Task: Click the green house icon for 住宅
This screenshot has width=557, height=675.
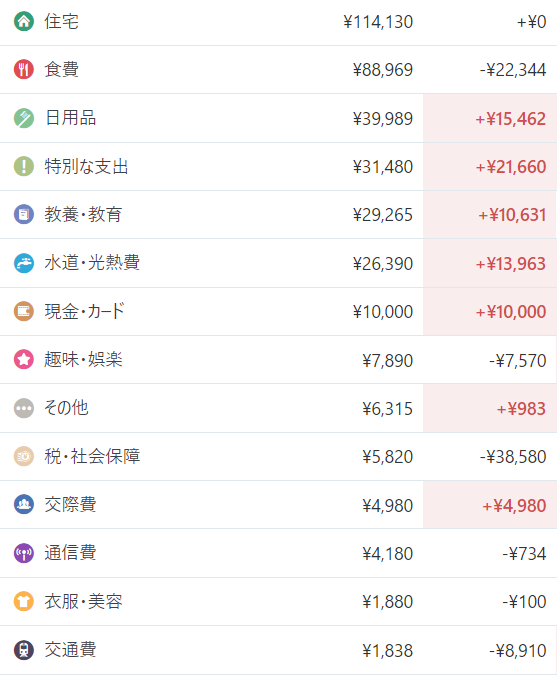Action: click(x=24, y=21)
